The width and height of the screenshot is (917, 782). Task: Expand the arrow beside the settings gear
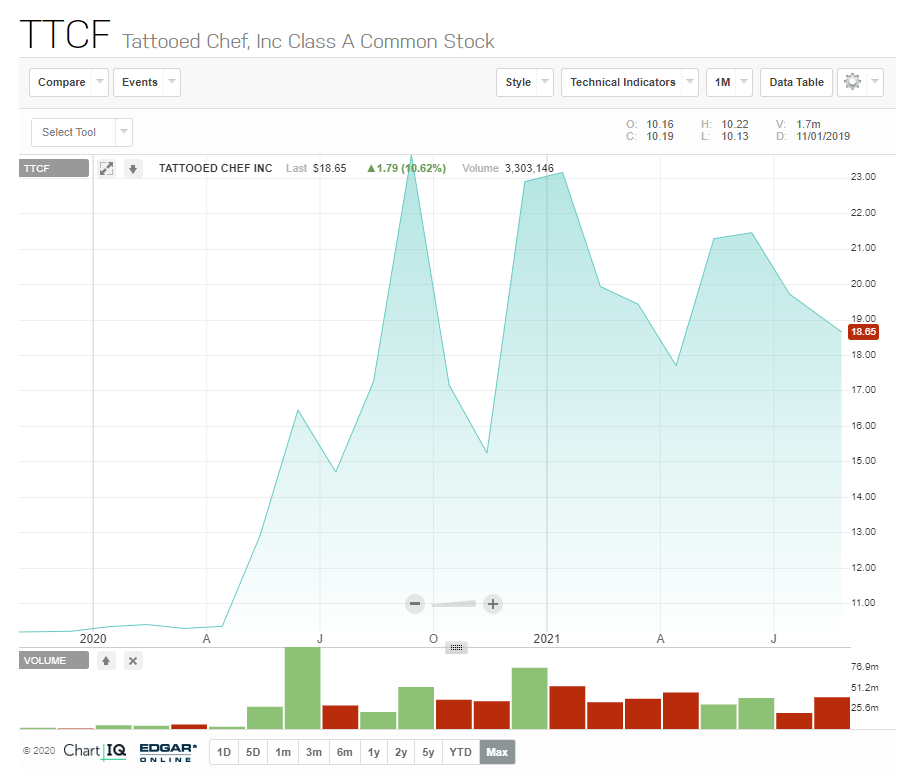(875, 82)
